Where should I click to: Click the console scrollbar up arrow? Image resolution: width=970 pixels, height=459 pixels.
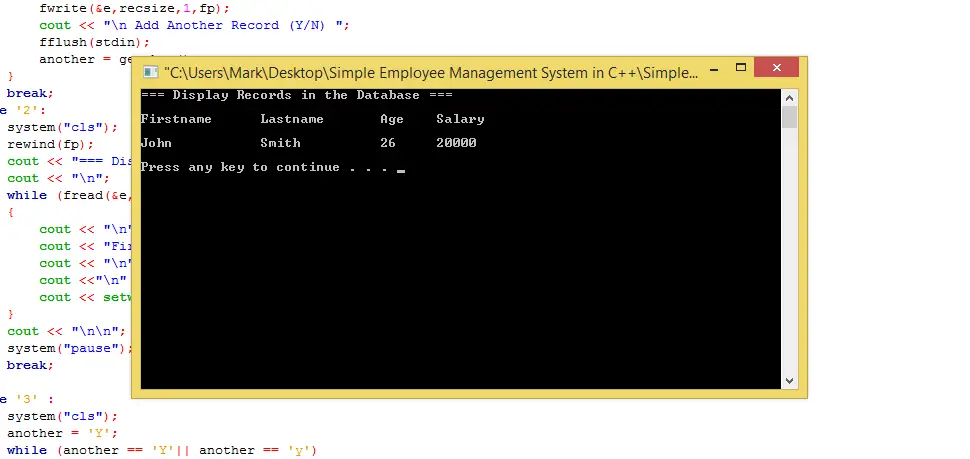789,97
